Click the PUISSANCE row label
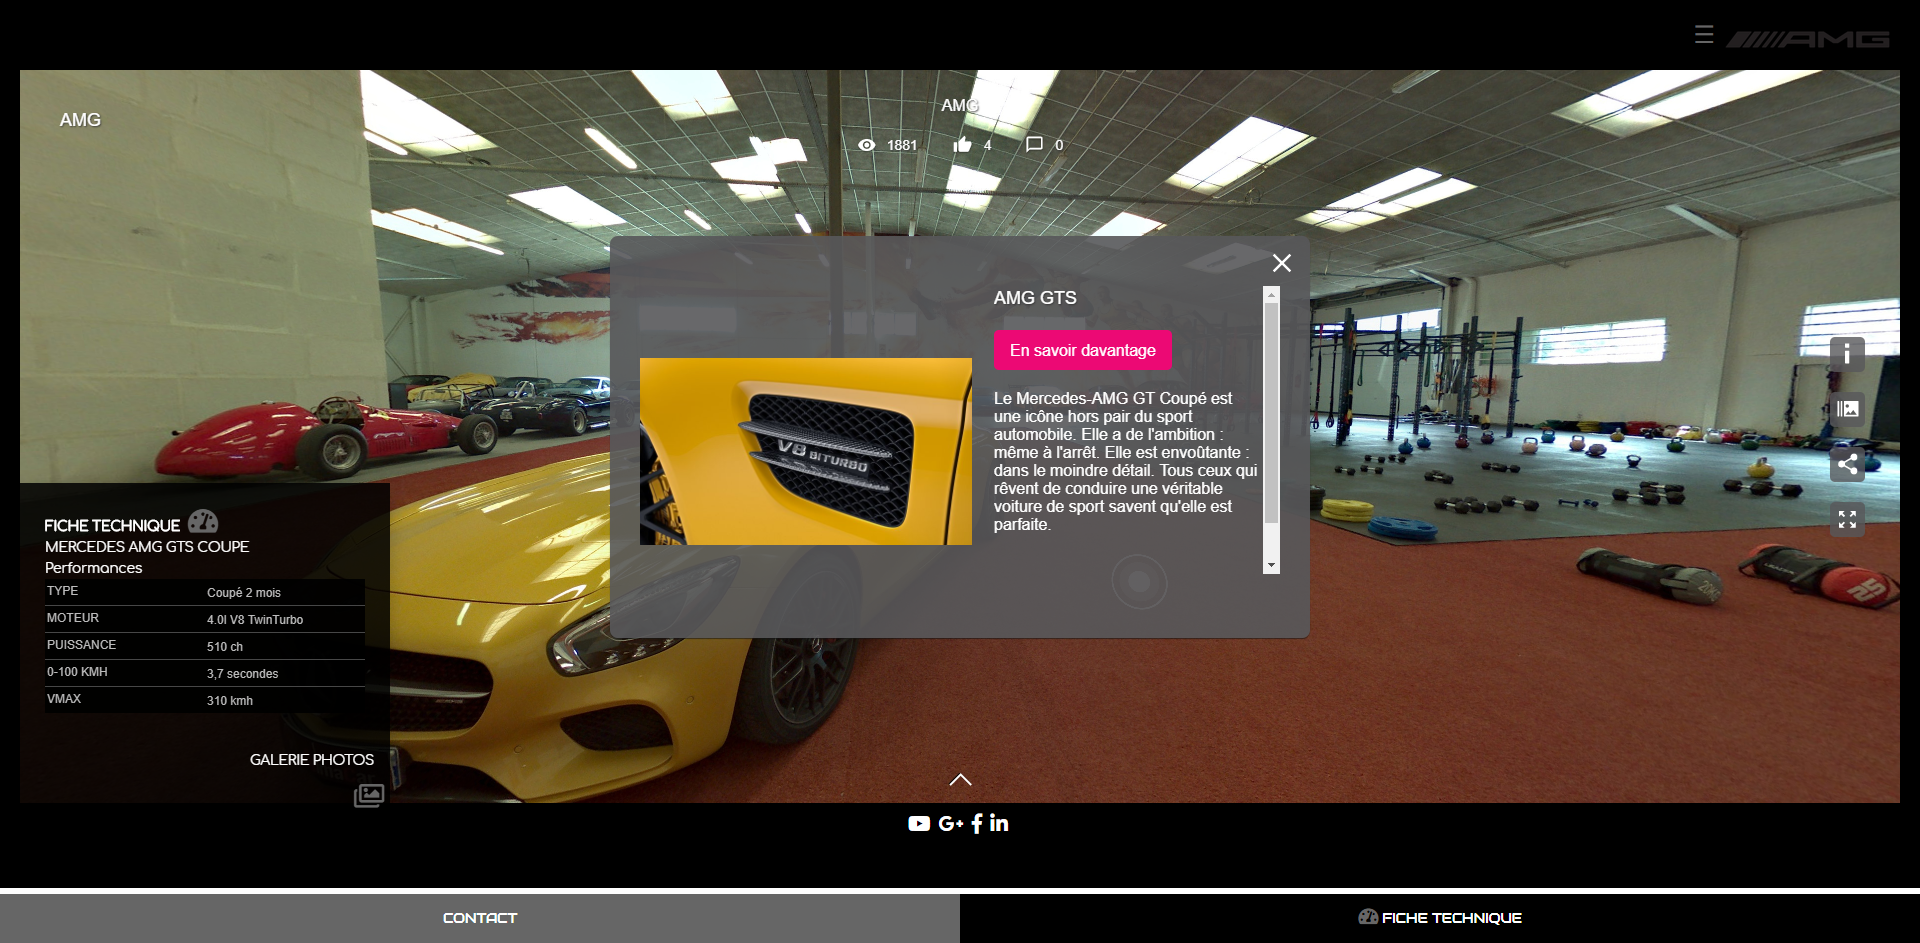 tap(82, 645)
